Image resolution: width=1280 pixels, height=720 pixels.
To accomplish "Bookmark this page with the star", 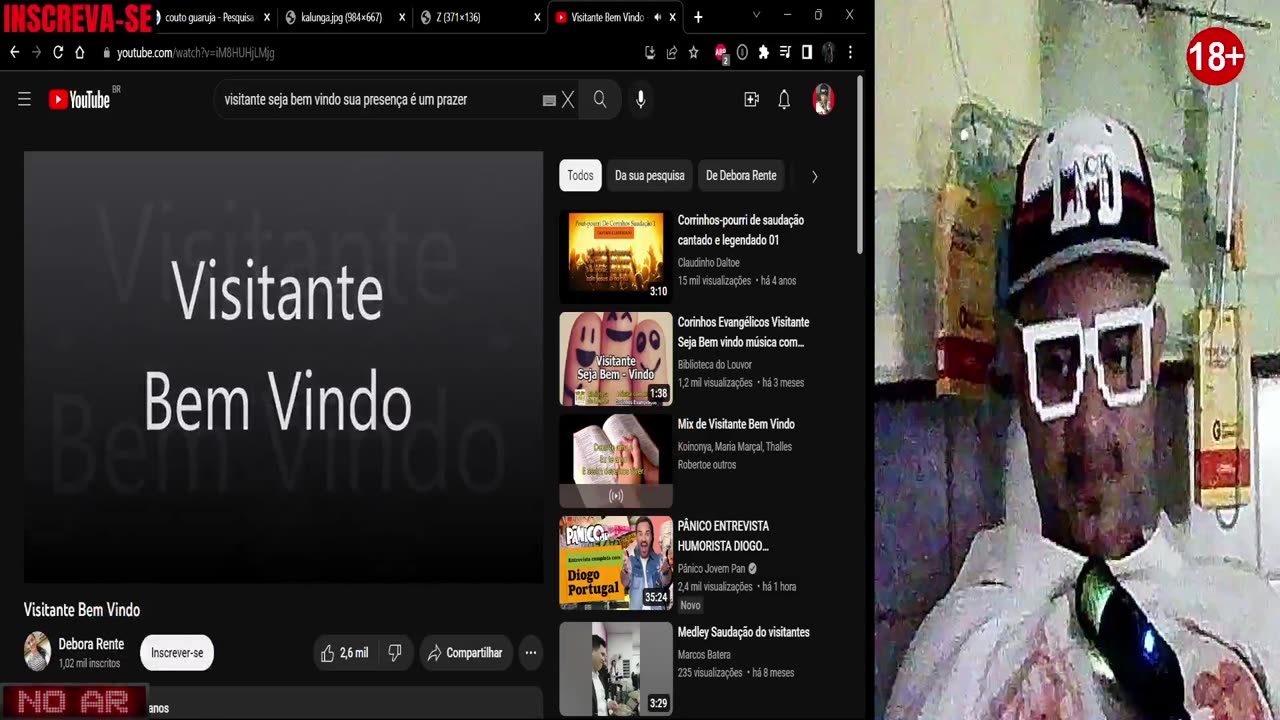I will coord(694,52).
